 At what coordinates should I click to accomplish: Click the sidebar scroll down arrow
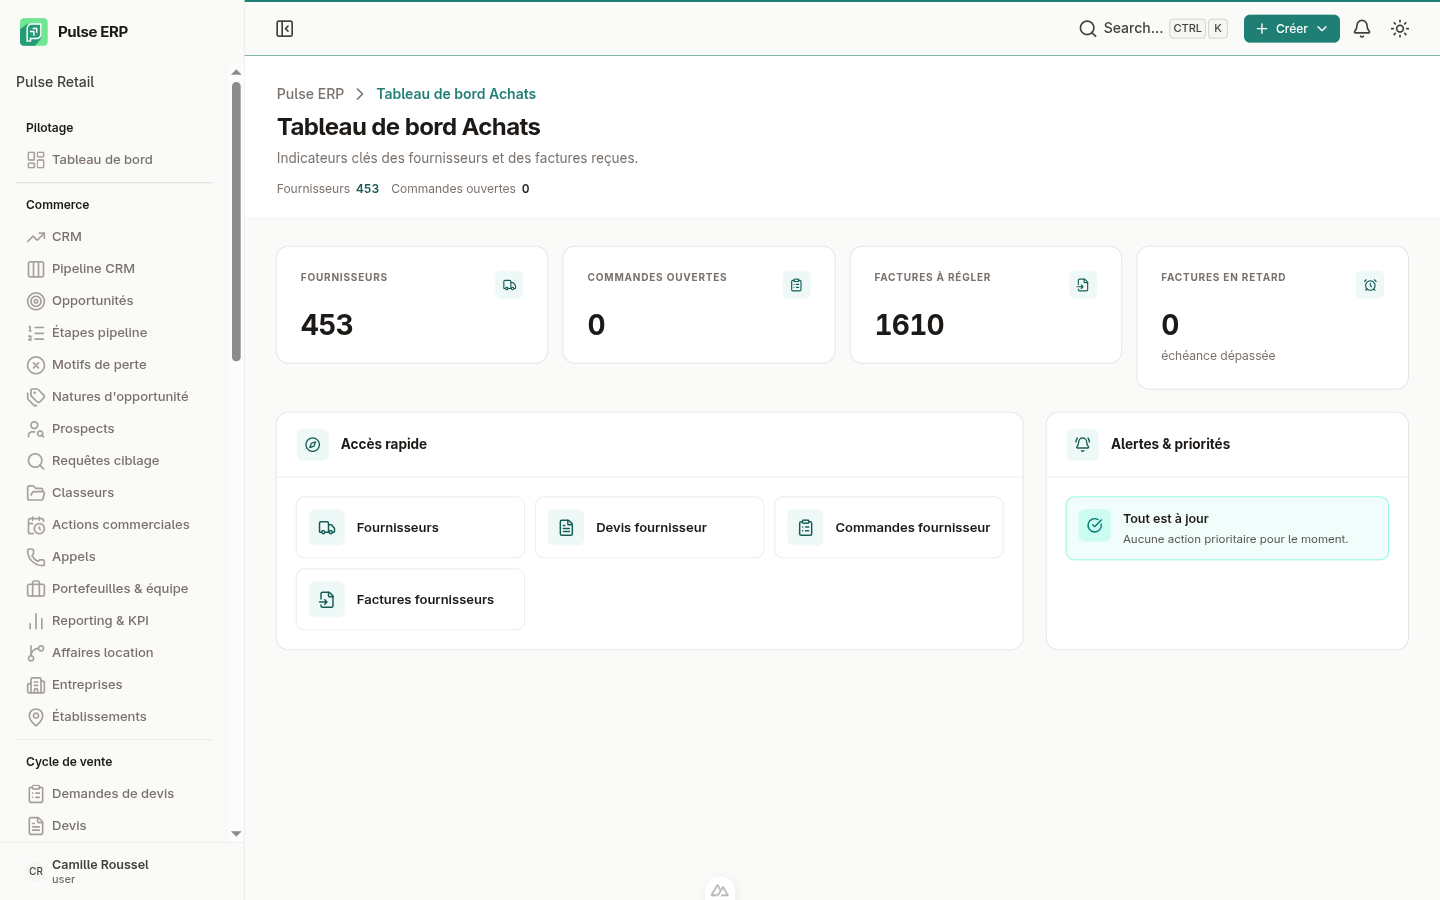point(236,833)
